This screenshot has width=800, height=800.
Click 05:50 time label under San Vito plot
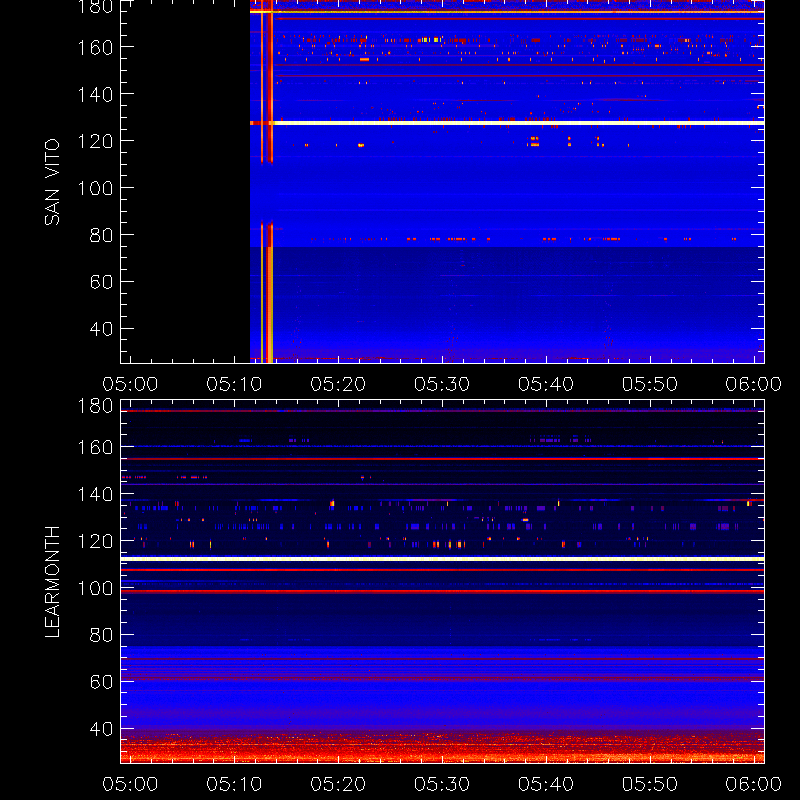pos(650,384)
